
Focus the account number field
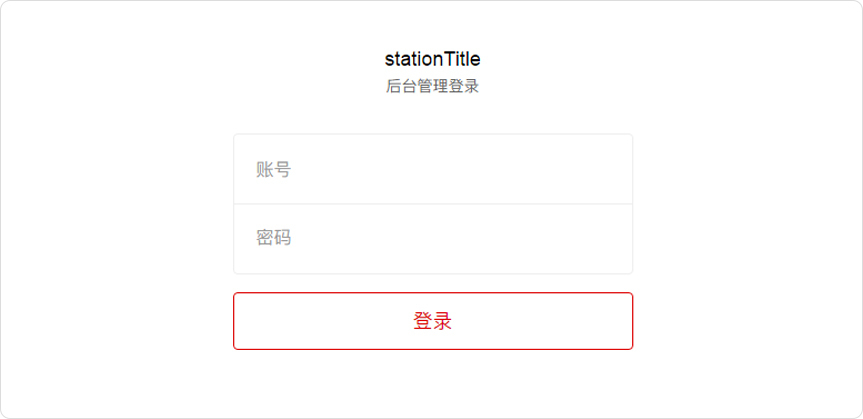[x=432, y=169]
